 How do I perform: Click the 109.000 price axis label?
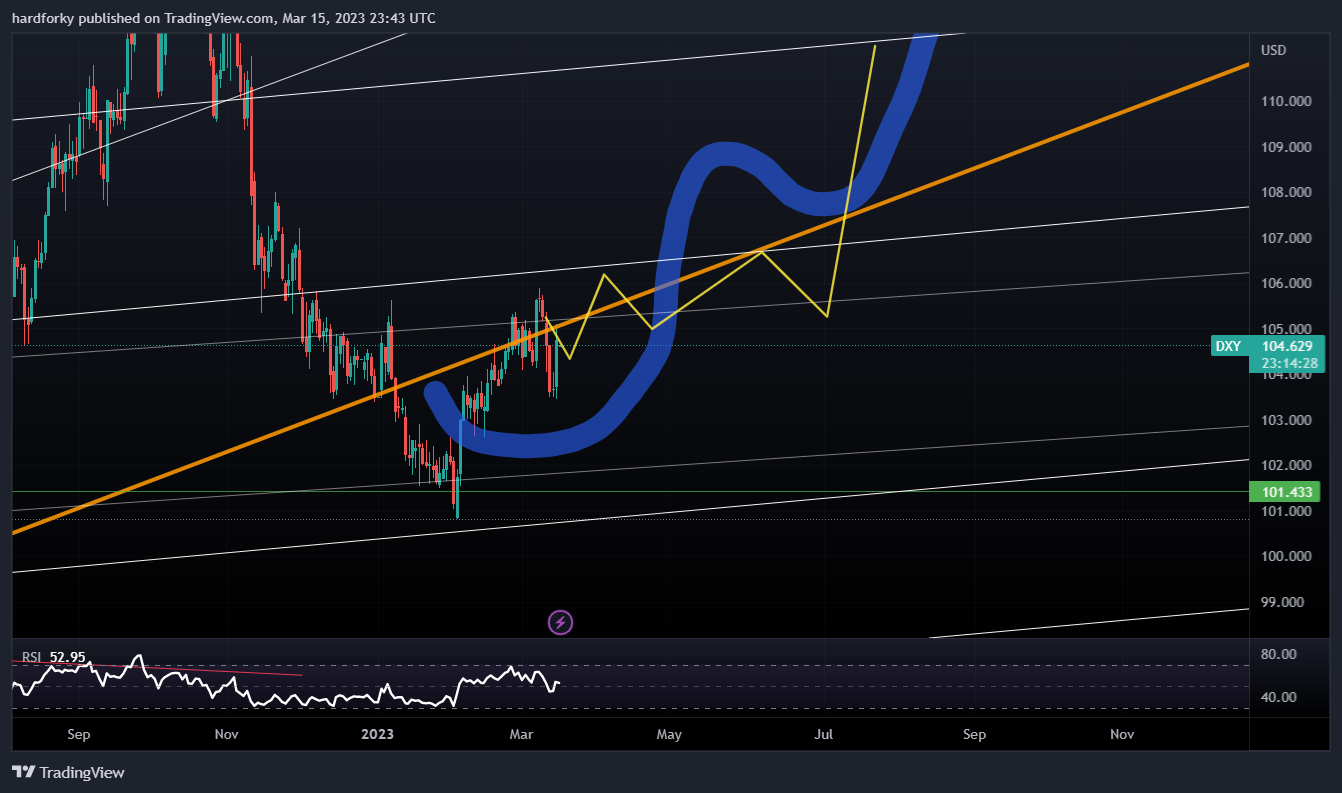click(1286, 147)
